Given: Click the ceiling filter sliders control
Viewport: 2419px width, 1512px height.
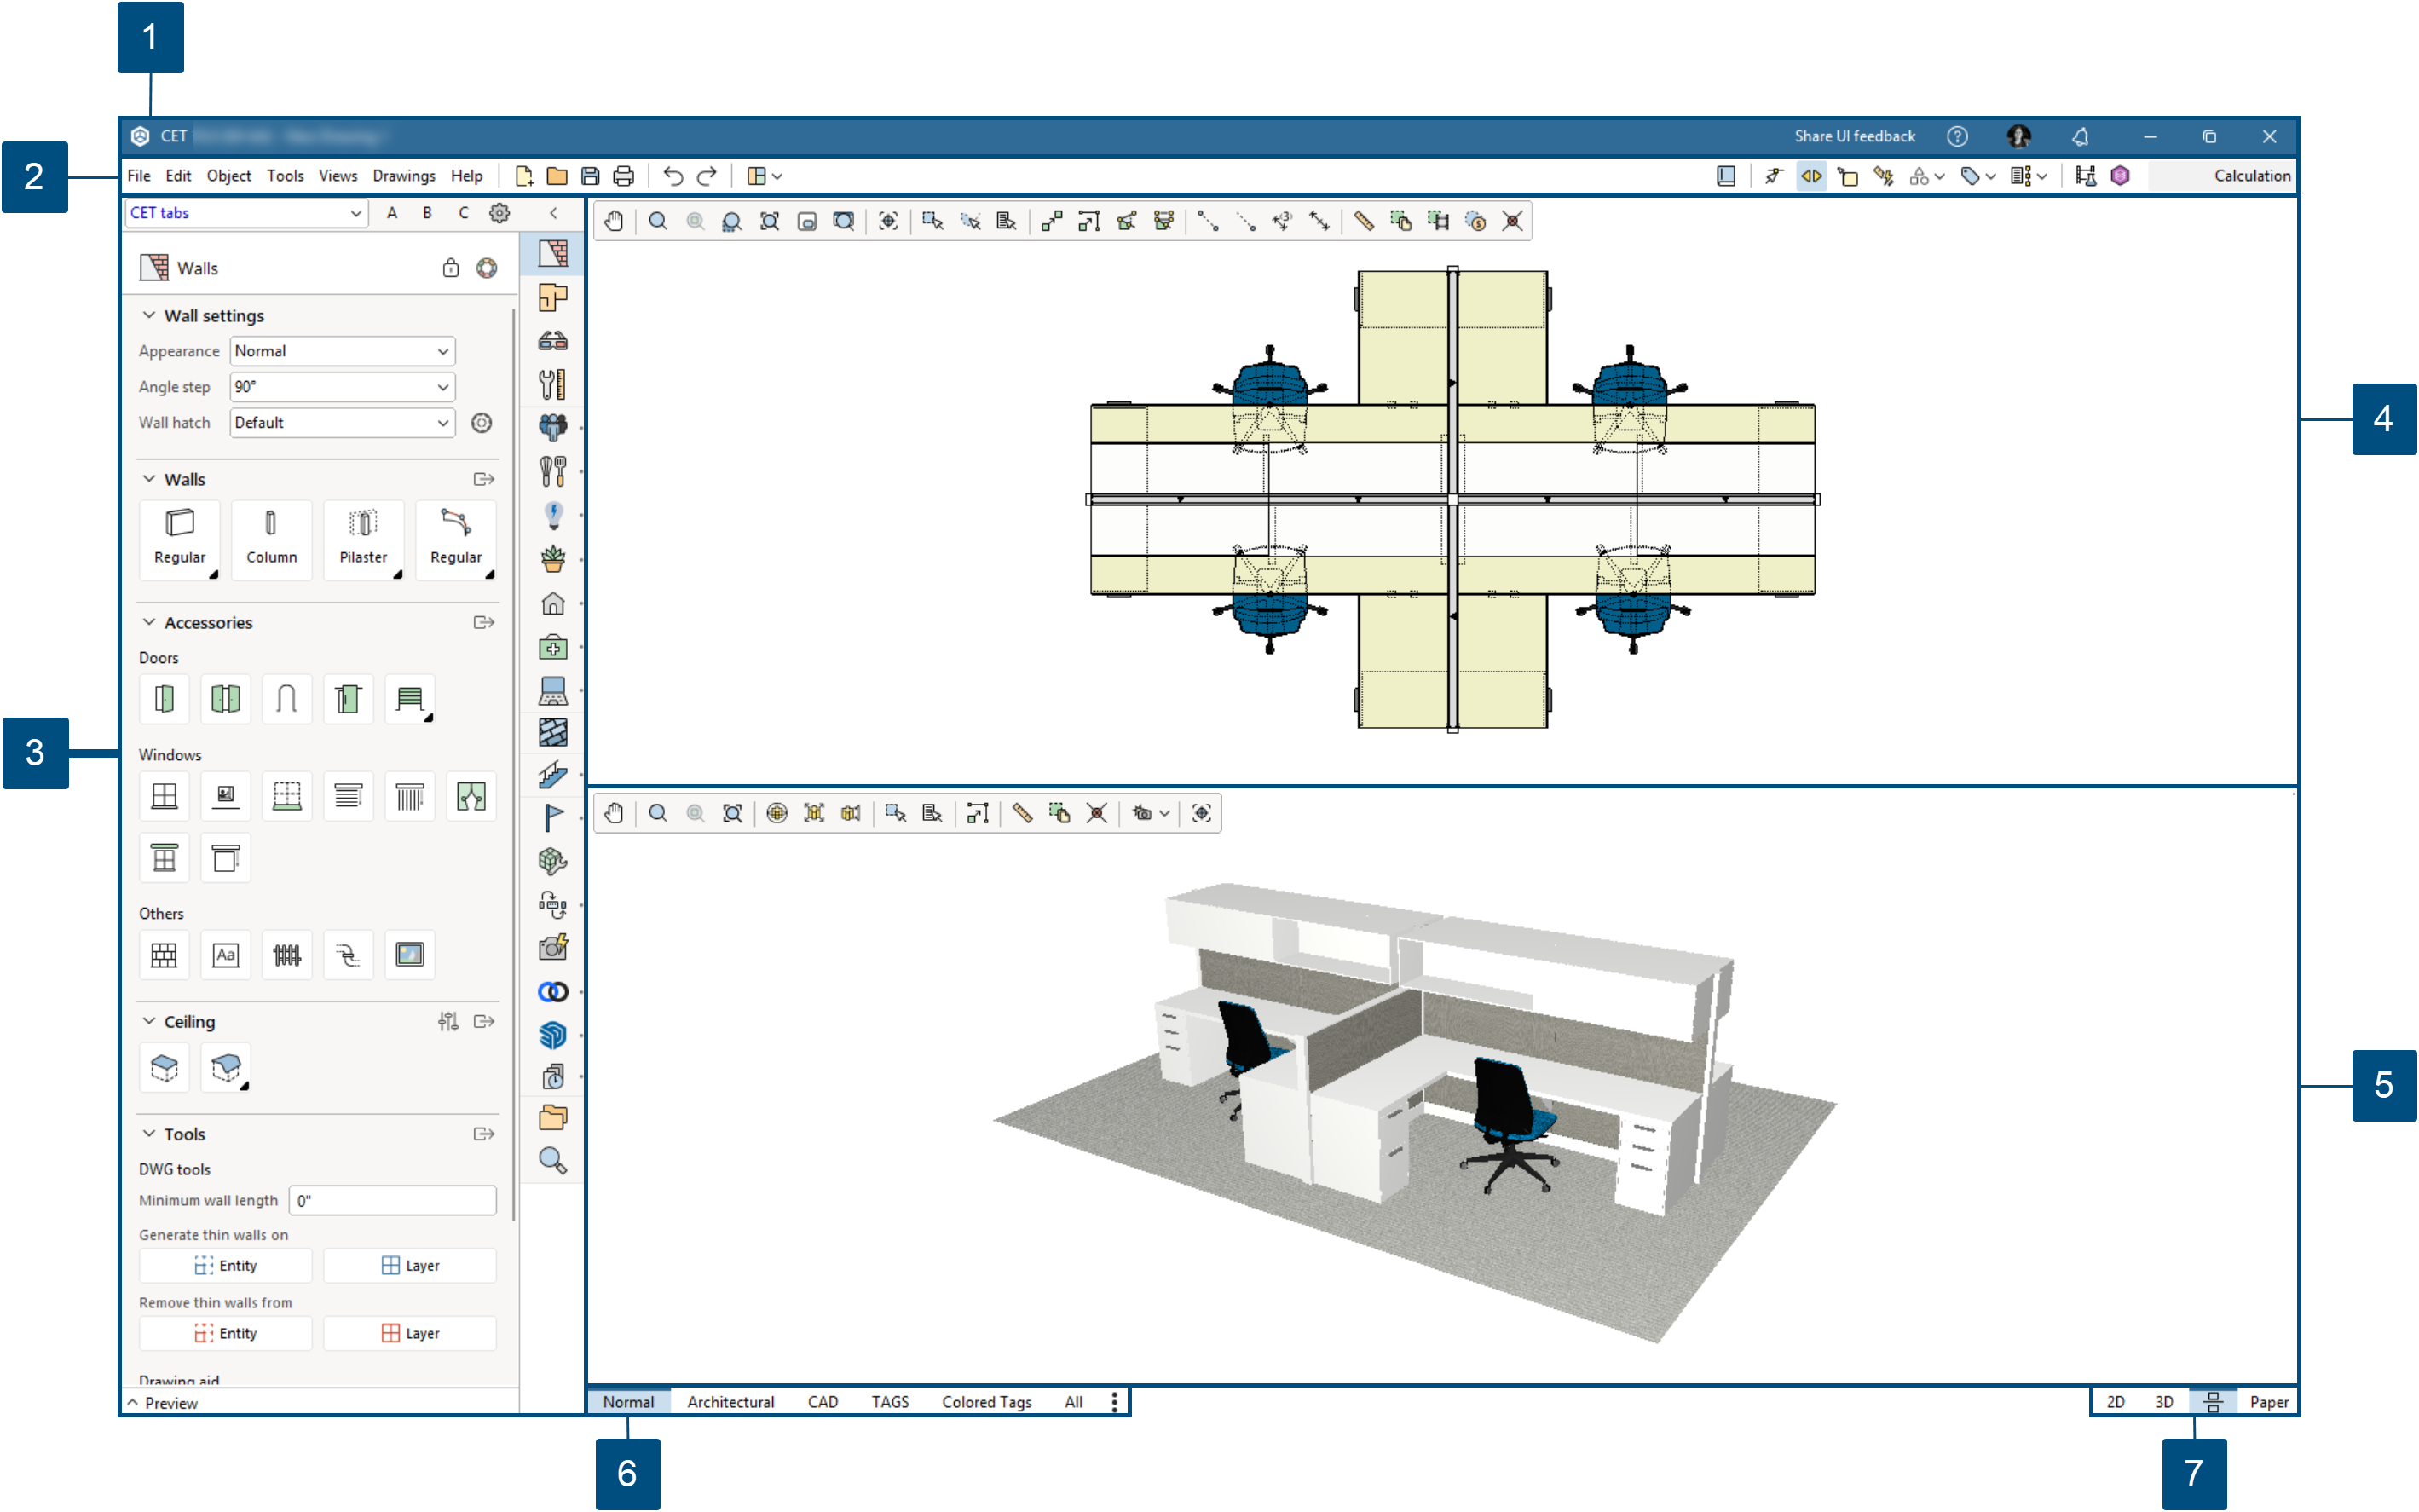Looking at the screenshot, I should tap(448, 1021).
